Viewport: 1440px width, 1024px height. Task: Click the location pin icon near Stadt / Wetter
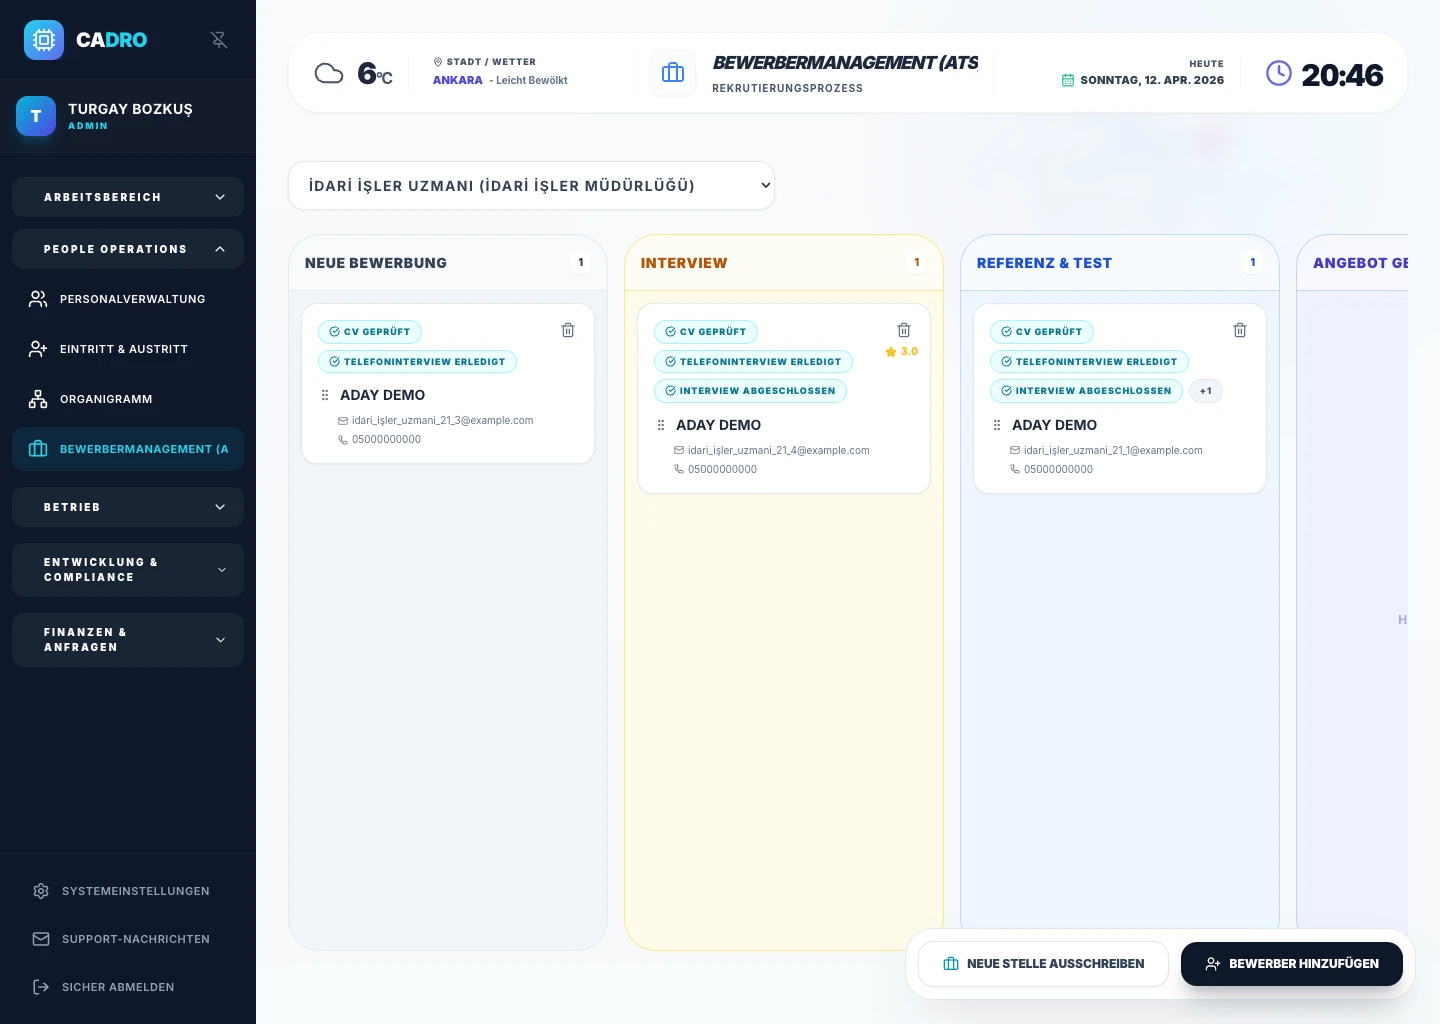(x=438, y=62)
